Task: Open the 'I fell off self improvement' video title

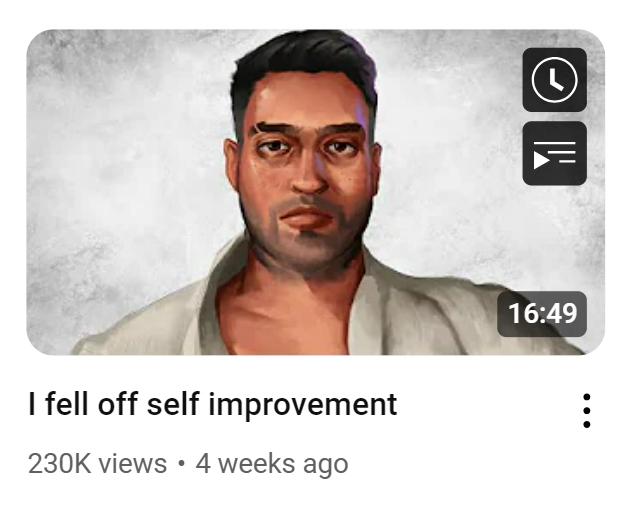Action: 213,404
